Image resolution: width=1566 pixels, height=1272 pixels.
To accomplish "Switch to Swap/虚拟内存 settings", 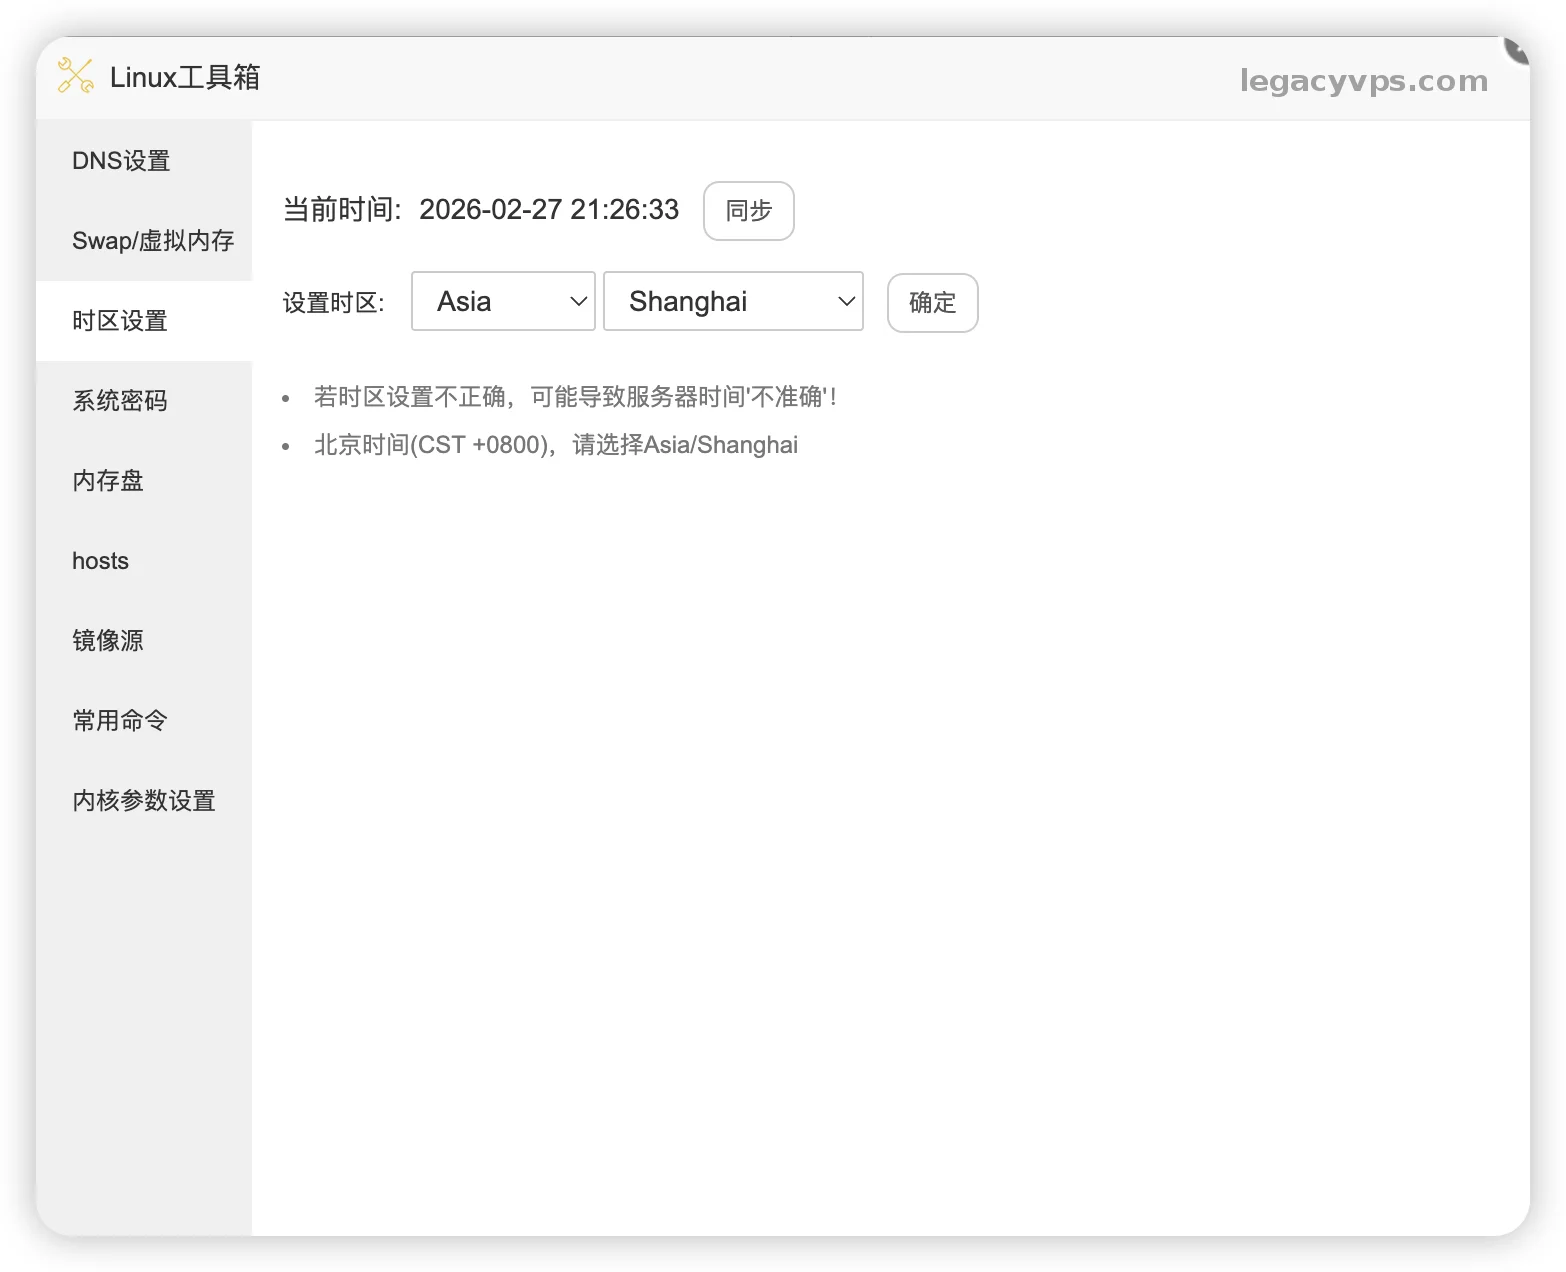I will tap(153, 241).
